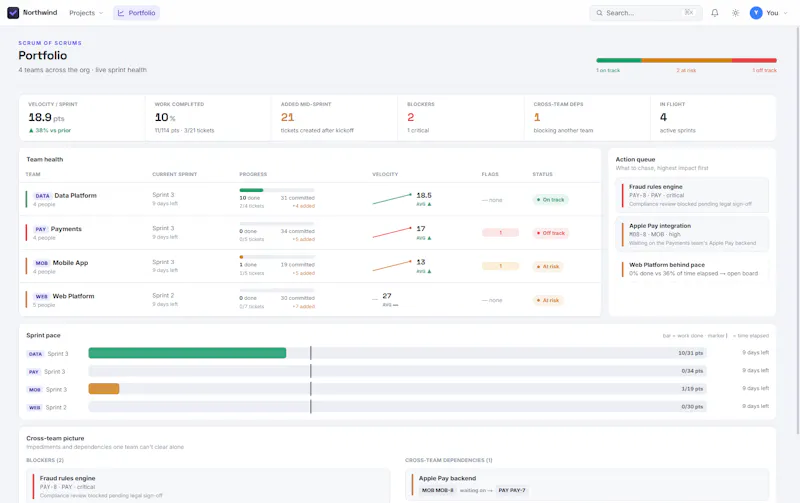Click the red flag count for Payments

coord(500,233)
